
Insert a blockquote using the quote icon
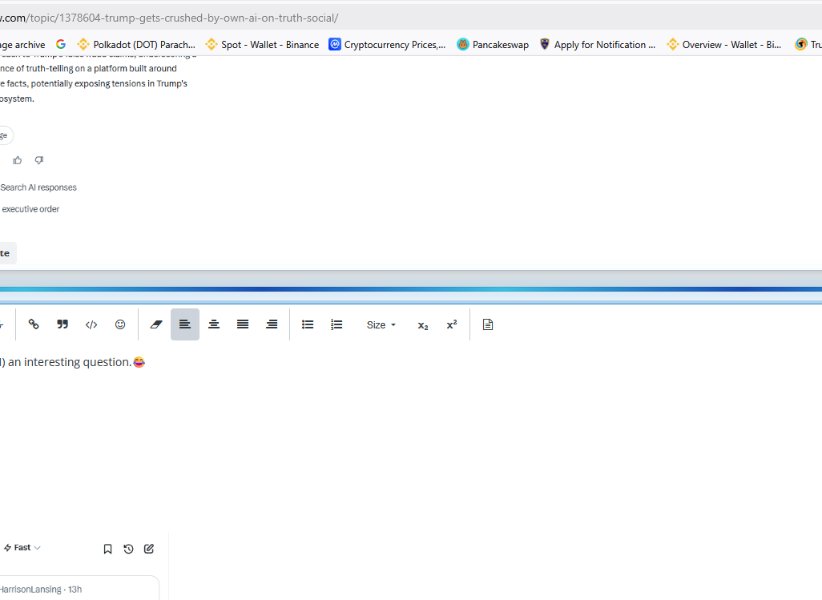[x=62, y=325]
